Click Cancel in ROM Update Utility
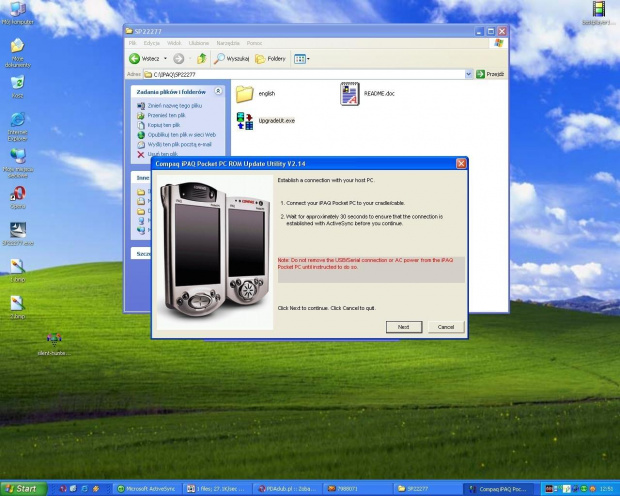The image size is (620, 496). coord(446,327)
